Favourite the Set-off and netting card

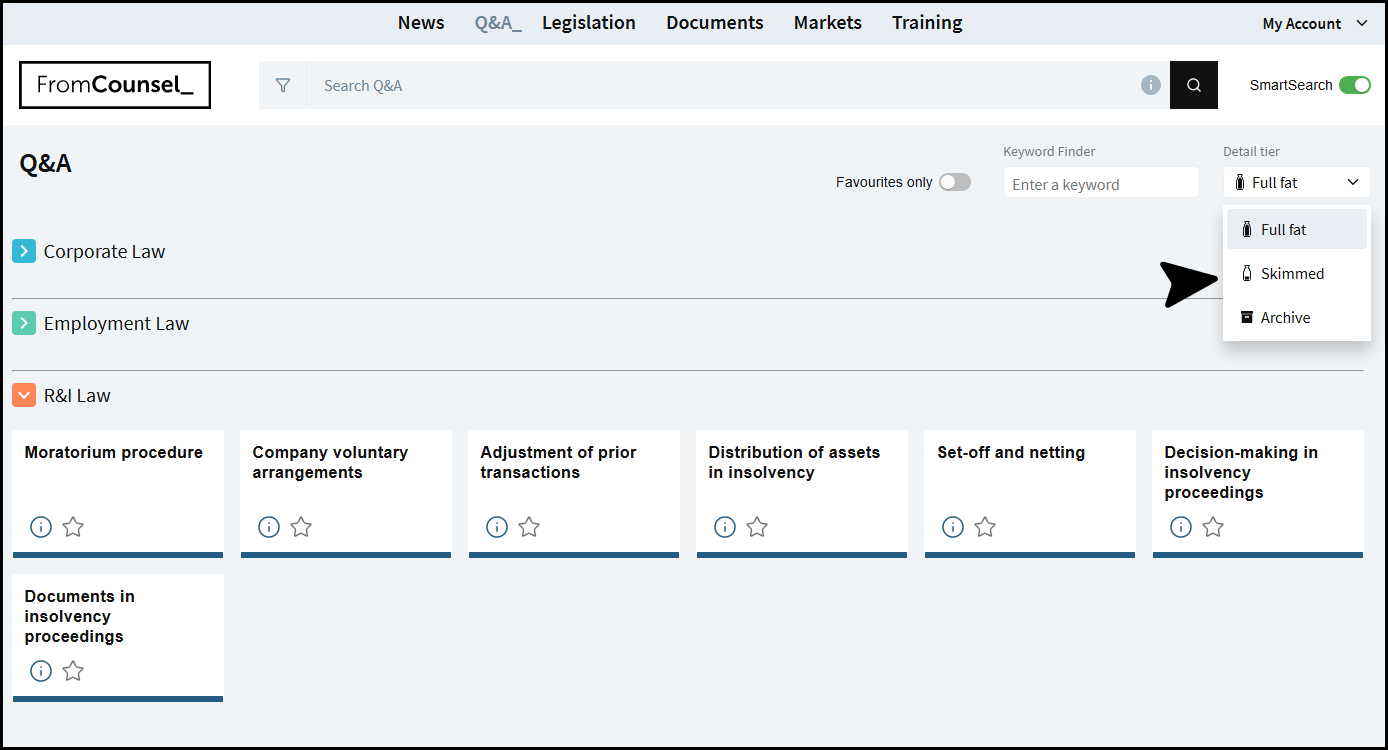(x=985, y=527)
